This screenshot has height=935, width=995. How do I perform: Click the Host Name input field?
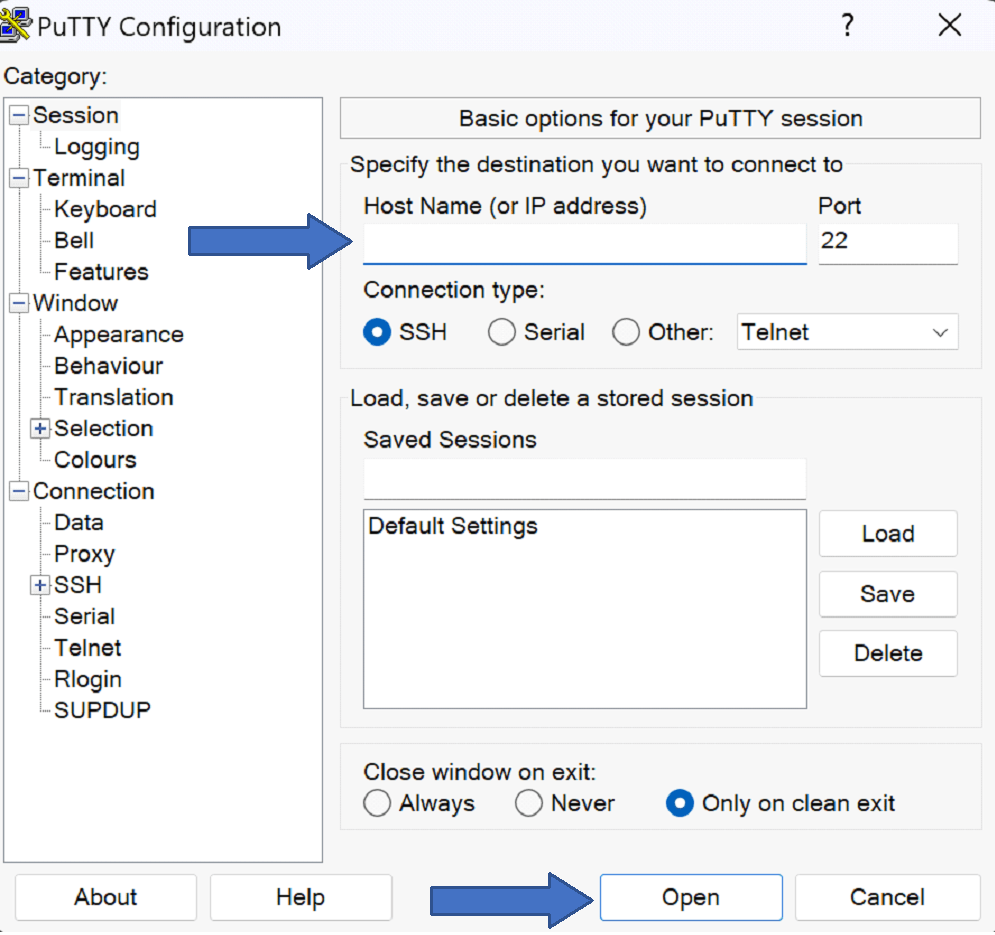point(584,244)
